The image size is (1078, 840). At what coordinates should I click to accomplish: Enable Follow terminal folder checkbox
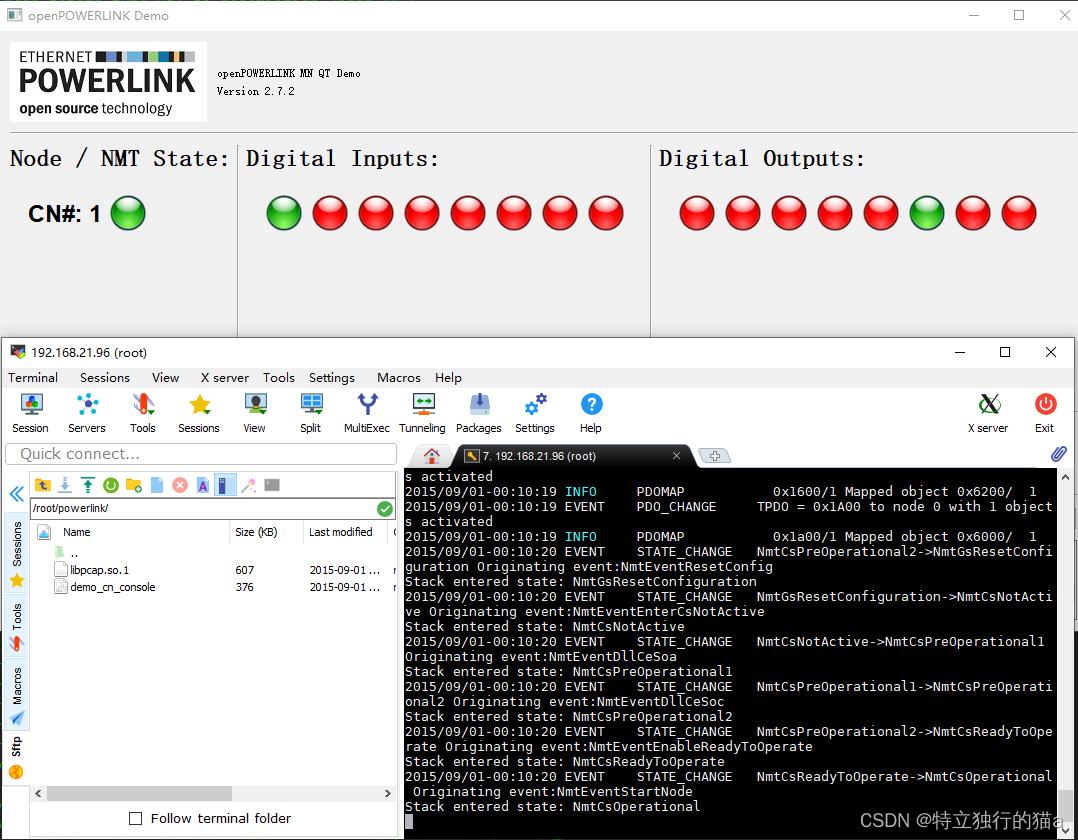[136, 818]
